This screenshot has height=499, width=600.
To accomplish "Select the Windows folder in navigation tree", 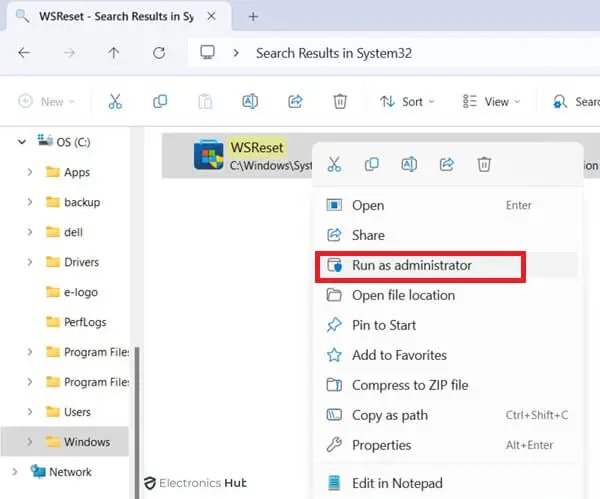I will coord(86,442).
